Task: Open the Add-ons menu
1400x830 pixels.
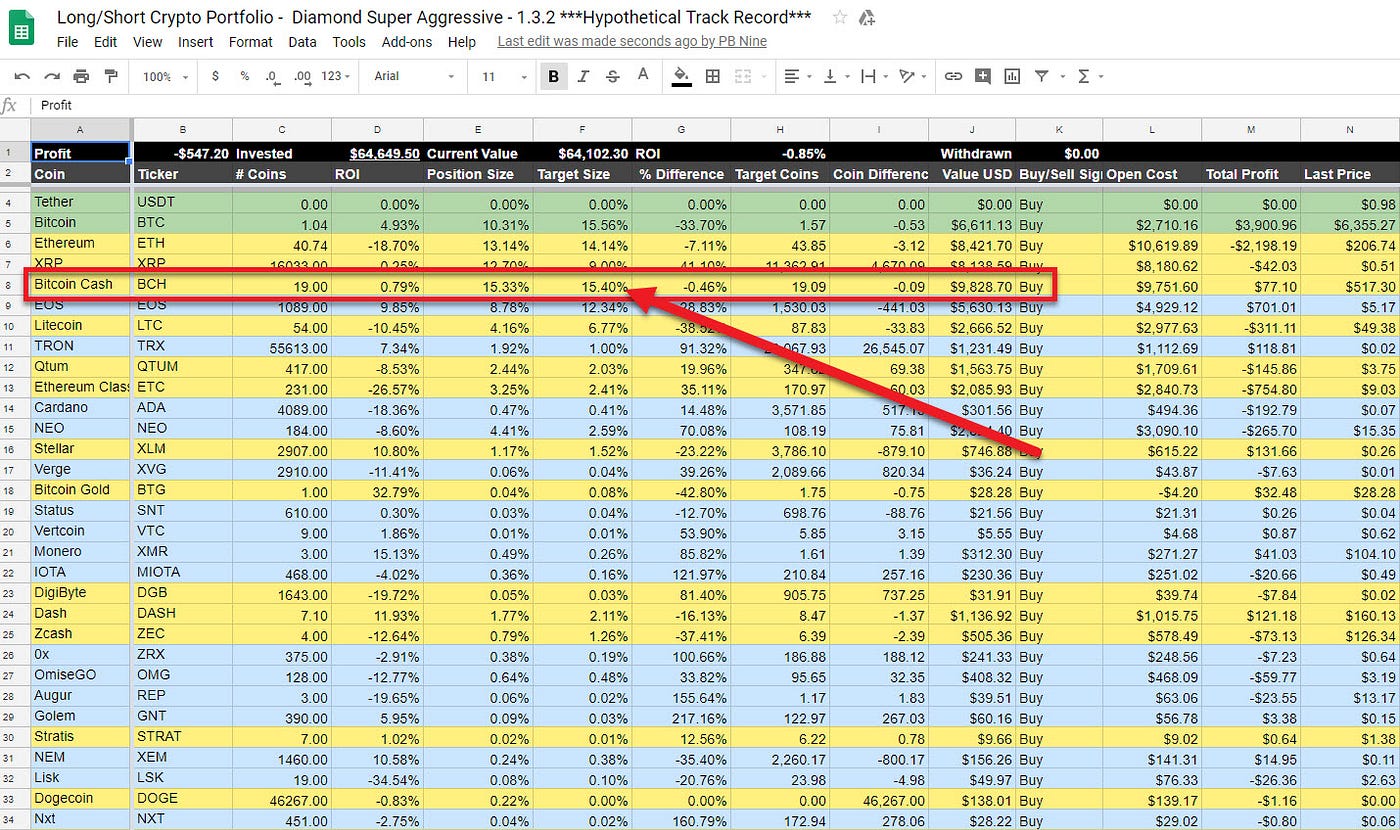Action: [x=407, y=42]
